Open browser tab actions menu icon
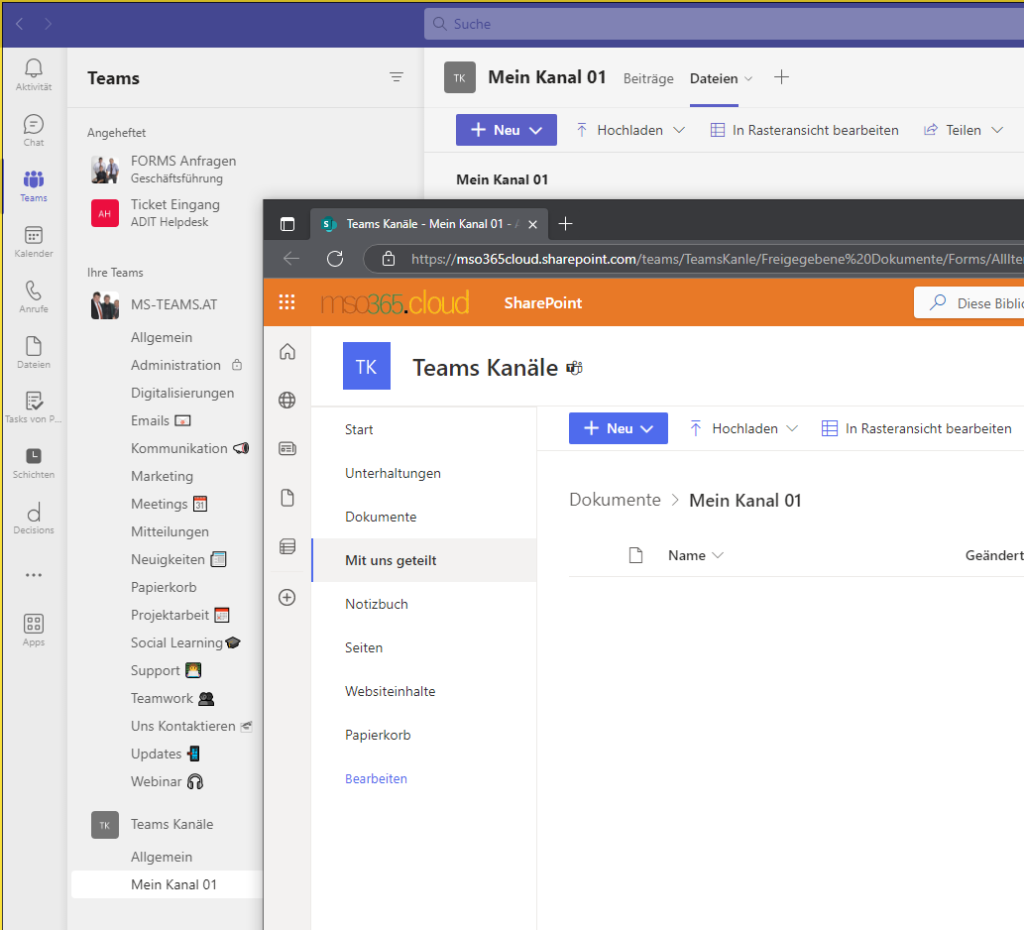 click(x=287, y=224)
